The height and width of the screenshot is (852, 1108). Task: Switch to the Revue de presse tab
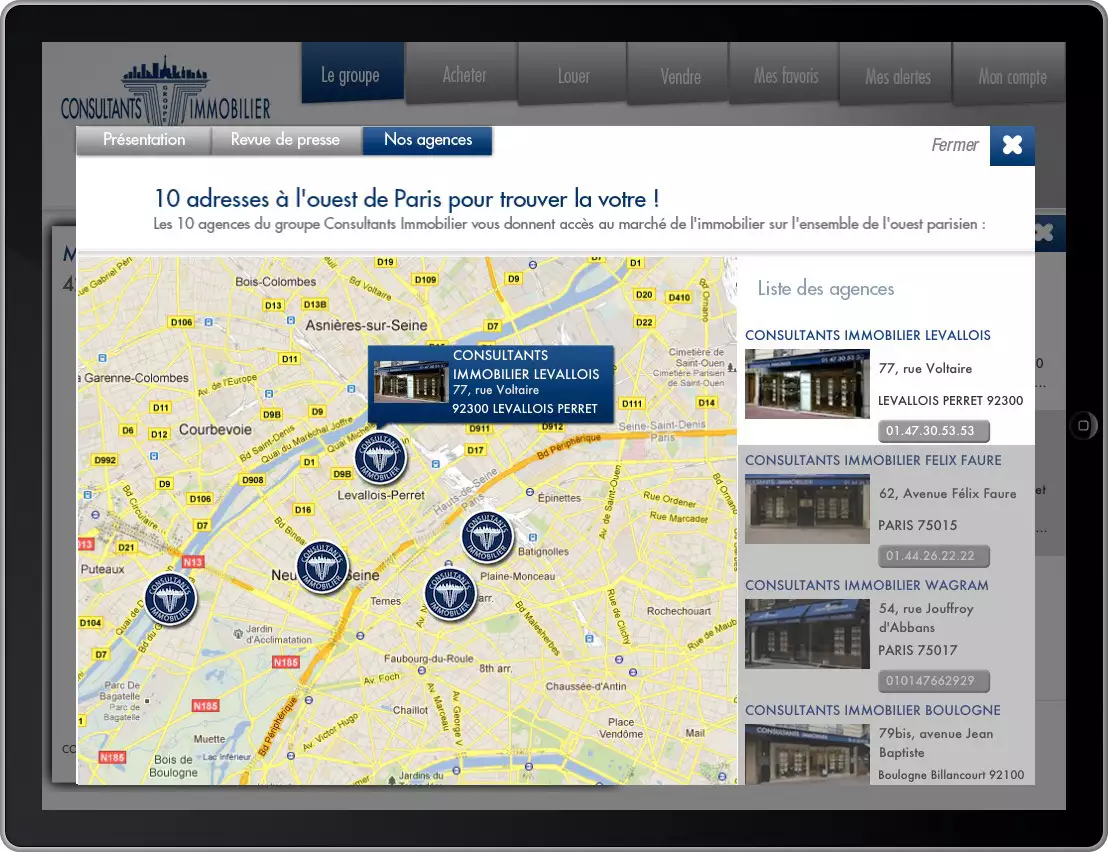[x=287, y=140]
